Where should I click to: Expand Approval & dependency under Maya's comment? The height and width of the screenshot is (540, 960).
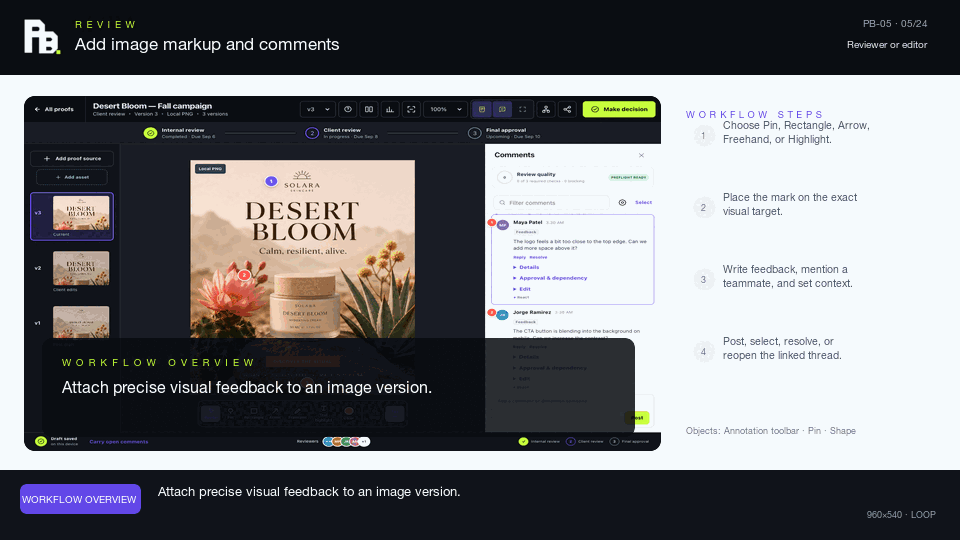pyautogui.click(x=550, y=278)
